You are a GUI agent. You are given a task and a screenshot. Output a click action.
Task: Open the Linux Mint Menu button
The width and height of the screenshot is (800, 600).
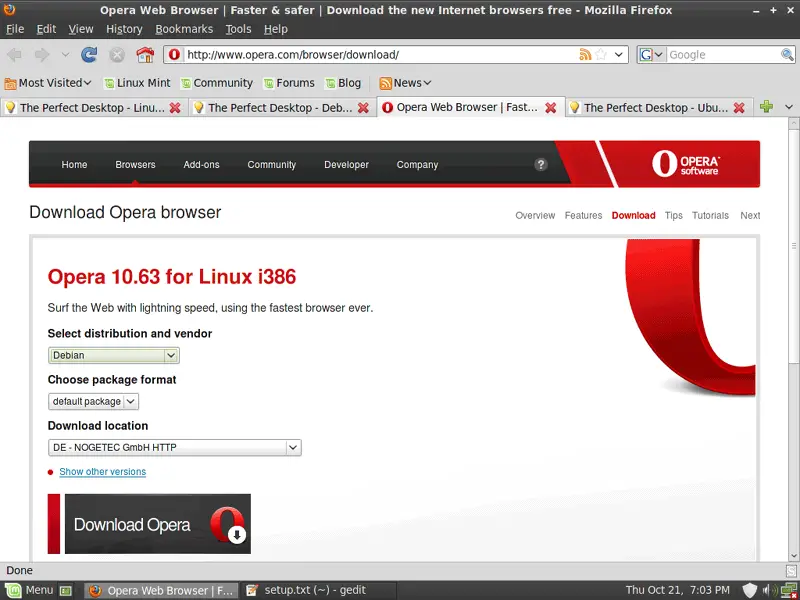tap(29, 590)
